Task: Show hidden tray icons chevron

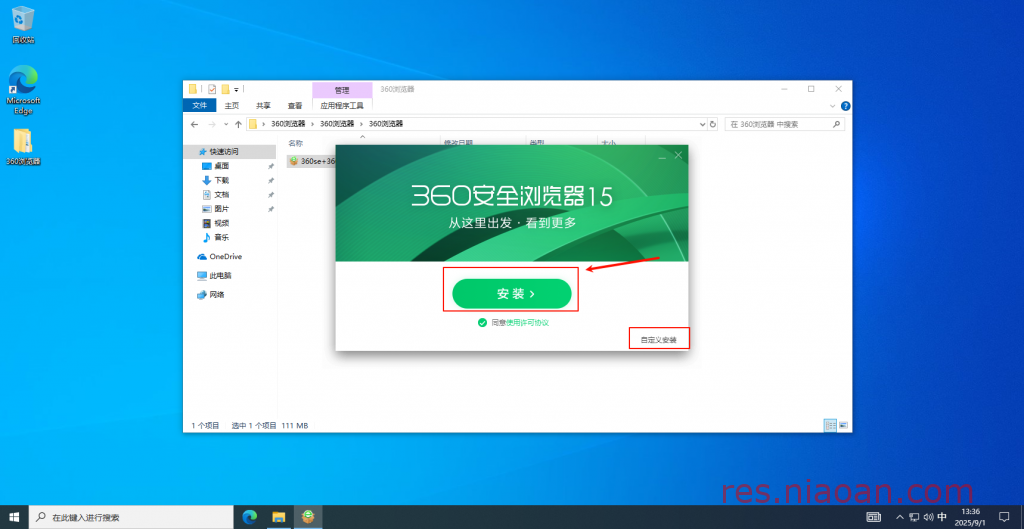Action: coord(899,517)
